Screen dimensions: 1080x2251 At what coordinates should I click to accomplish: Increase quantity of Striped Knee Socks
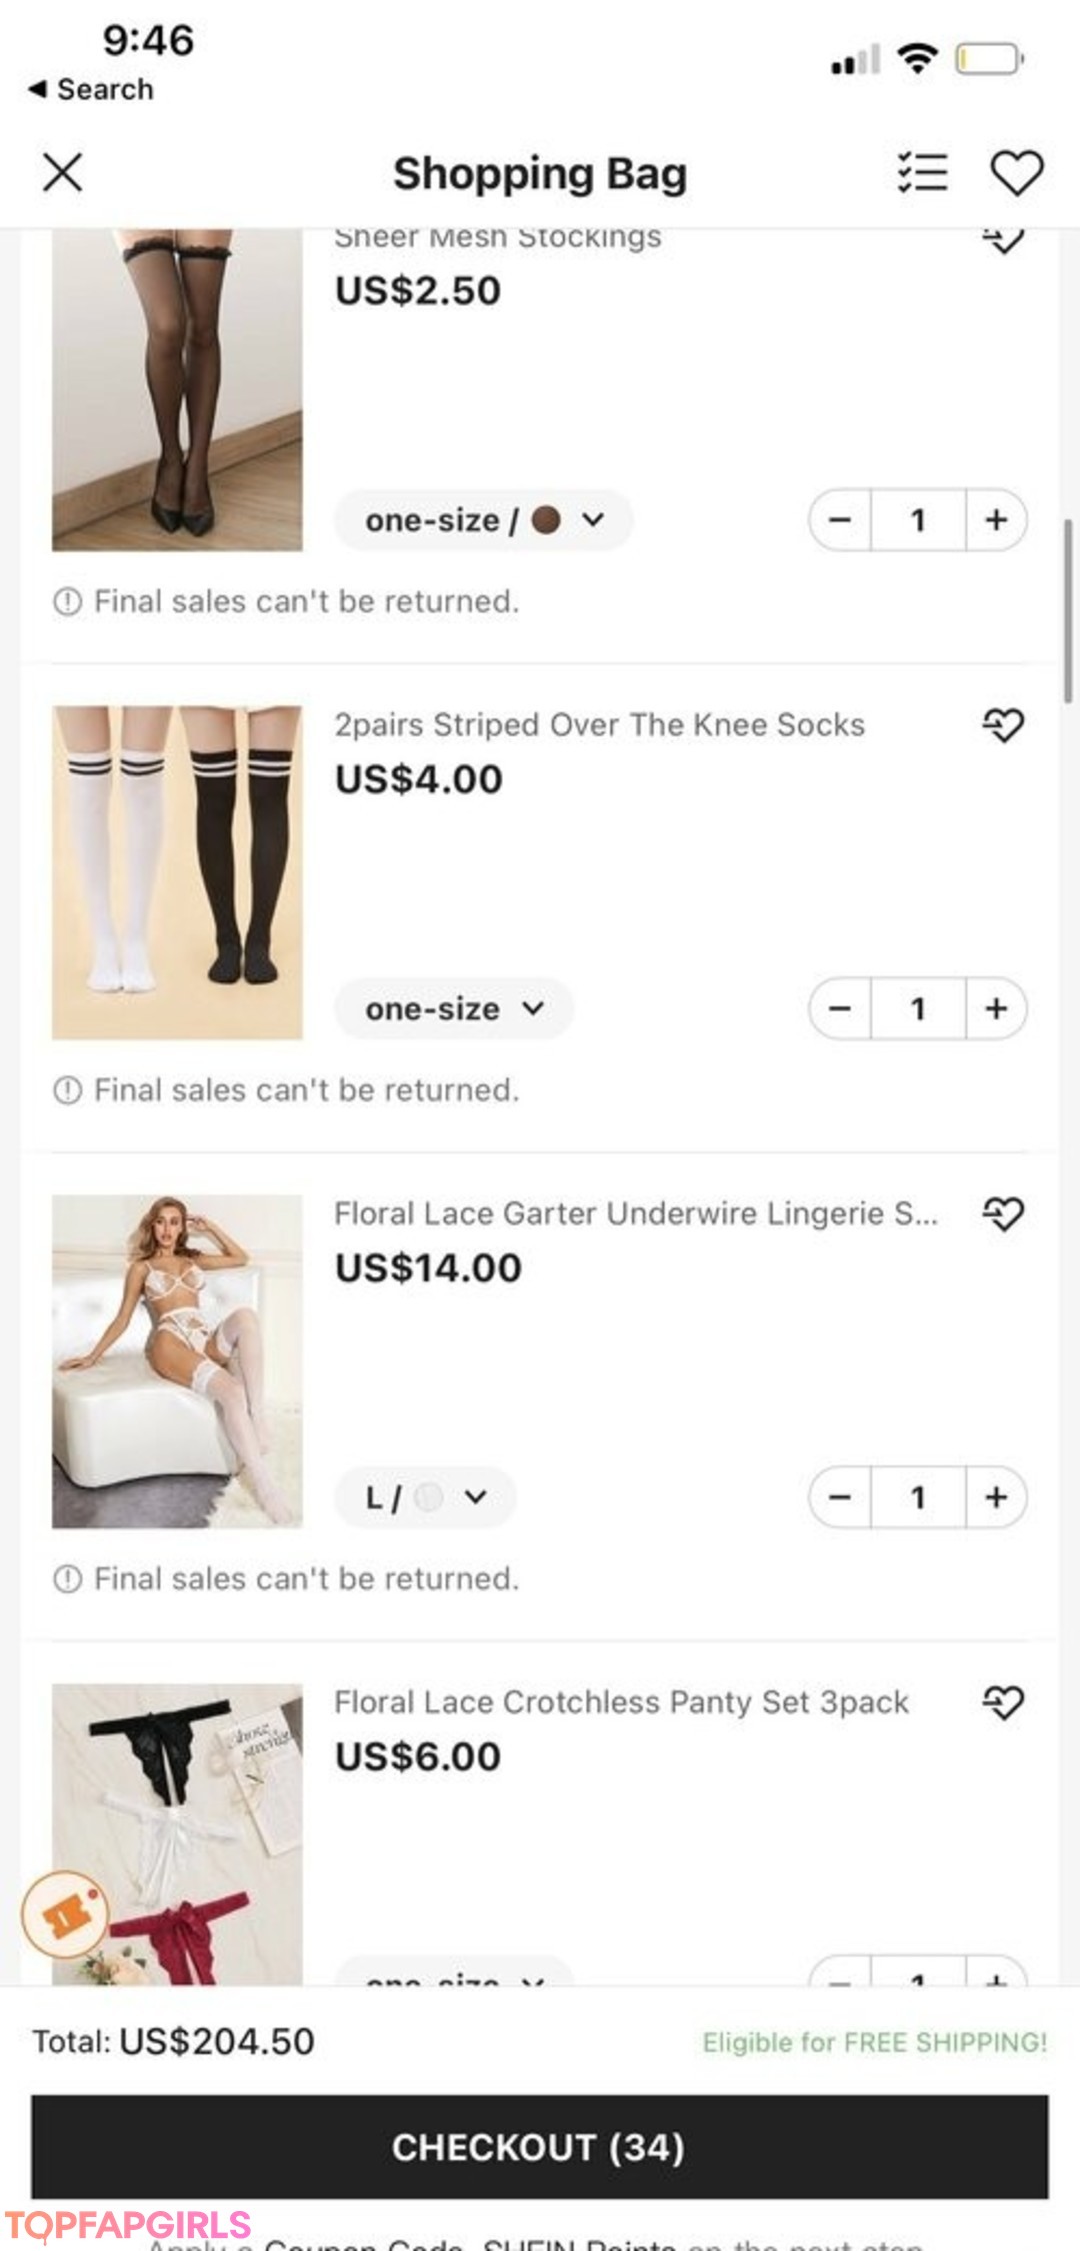click(996, 1009)
